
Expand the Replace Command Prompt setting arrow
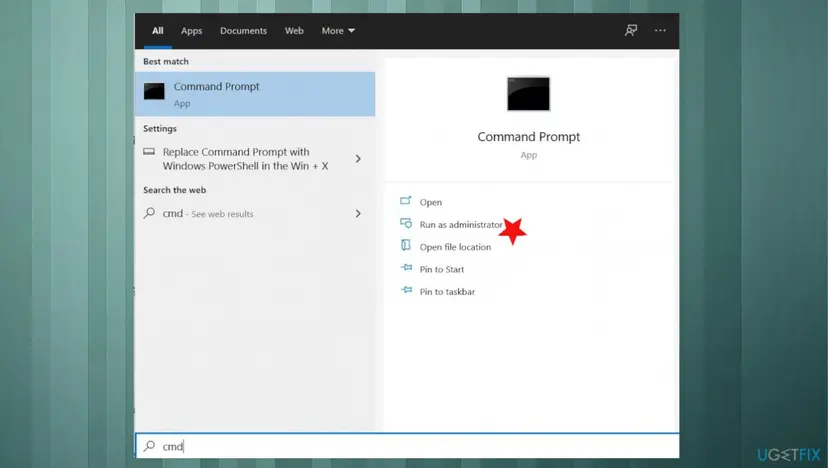358,158
